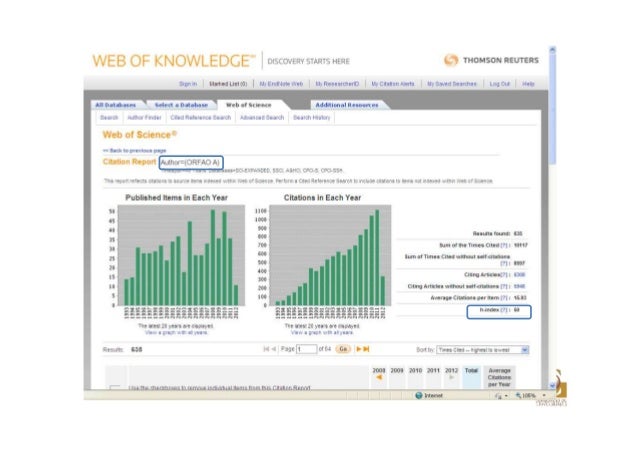Click the Sign In link

[x=188, y=84]
